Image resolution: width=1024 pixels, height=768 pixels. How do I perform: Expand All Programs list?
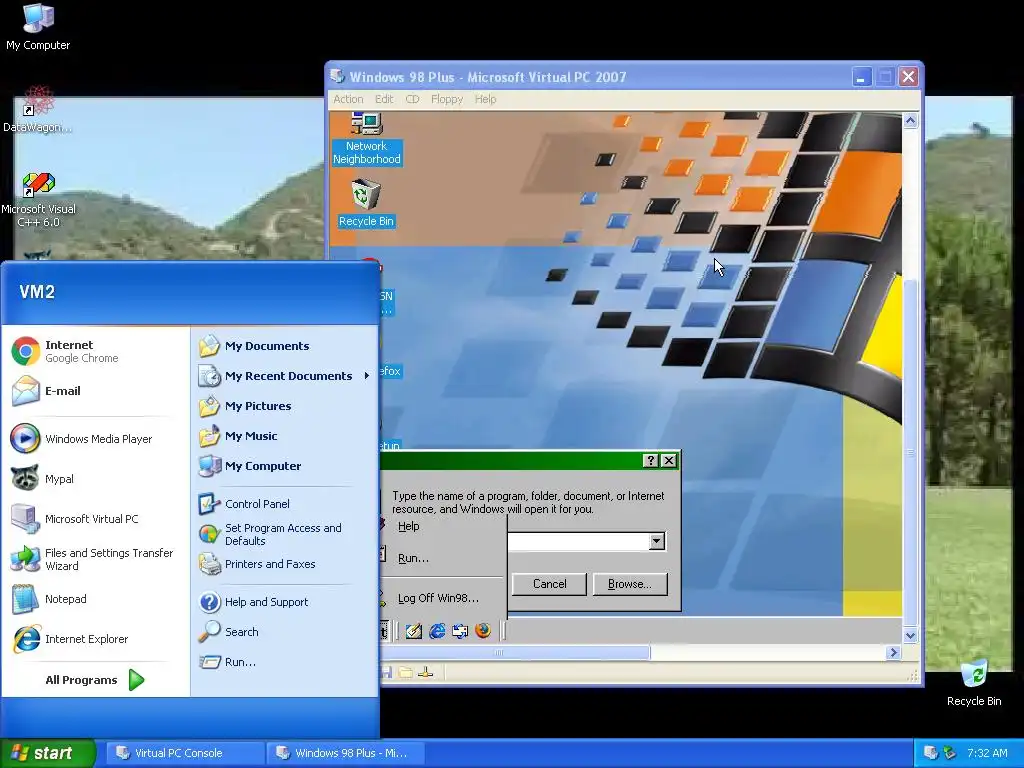tap(95, 680)
